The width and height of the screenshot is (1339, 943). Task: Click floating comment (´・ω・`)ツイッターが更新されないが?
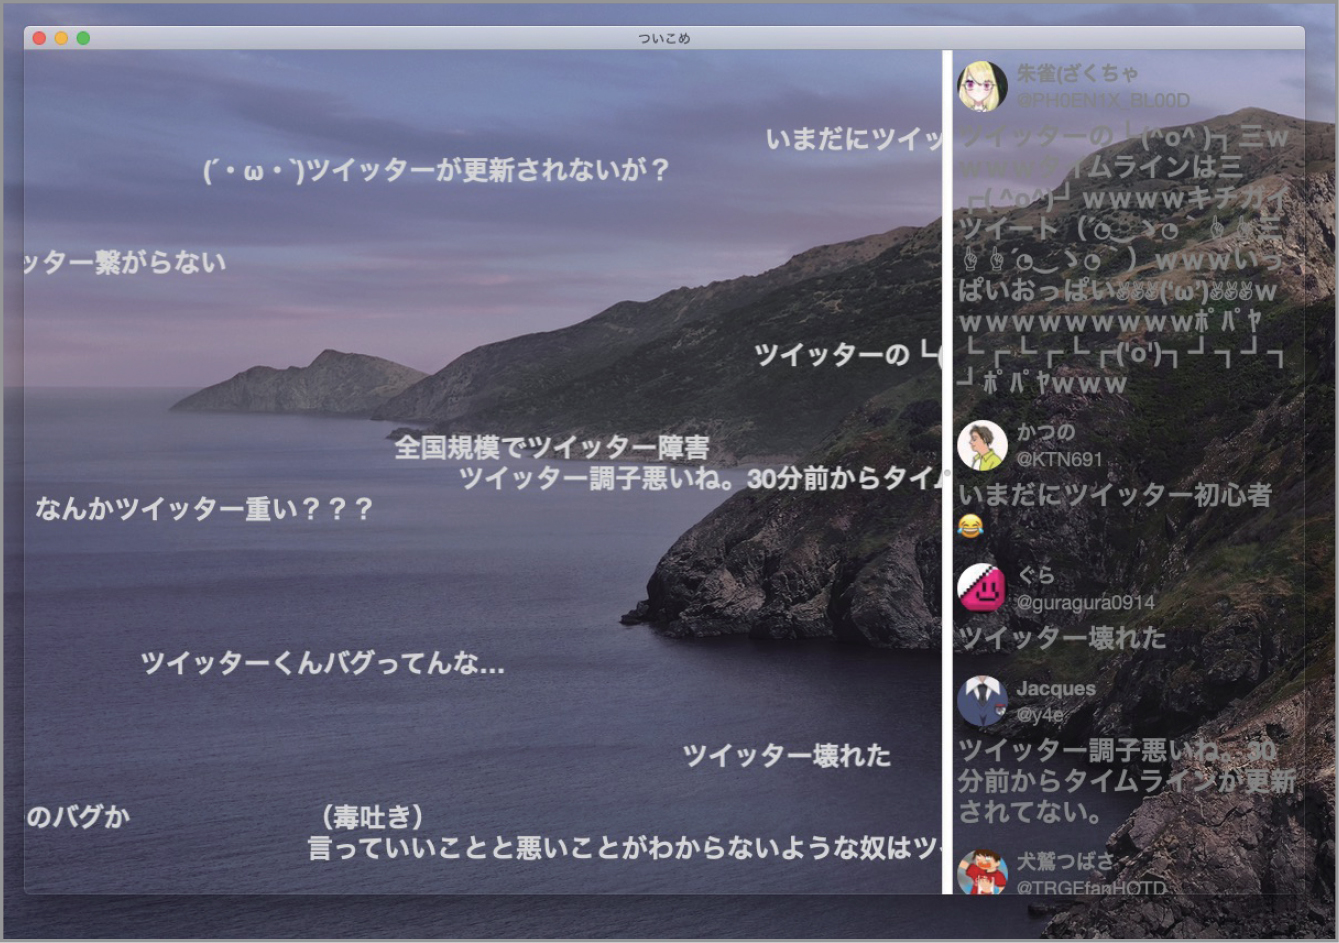click(436, 170)
